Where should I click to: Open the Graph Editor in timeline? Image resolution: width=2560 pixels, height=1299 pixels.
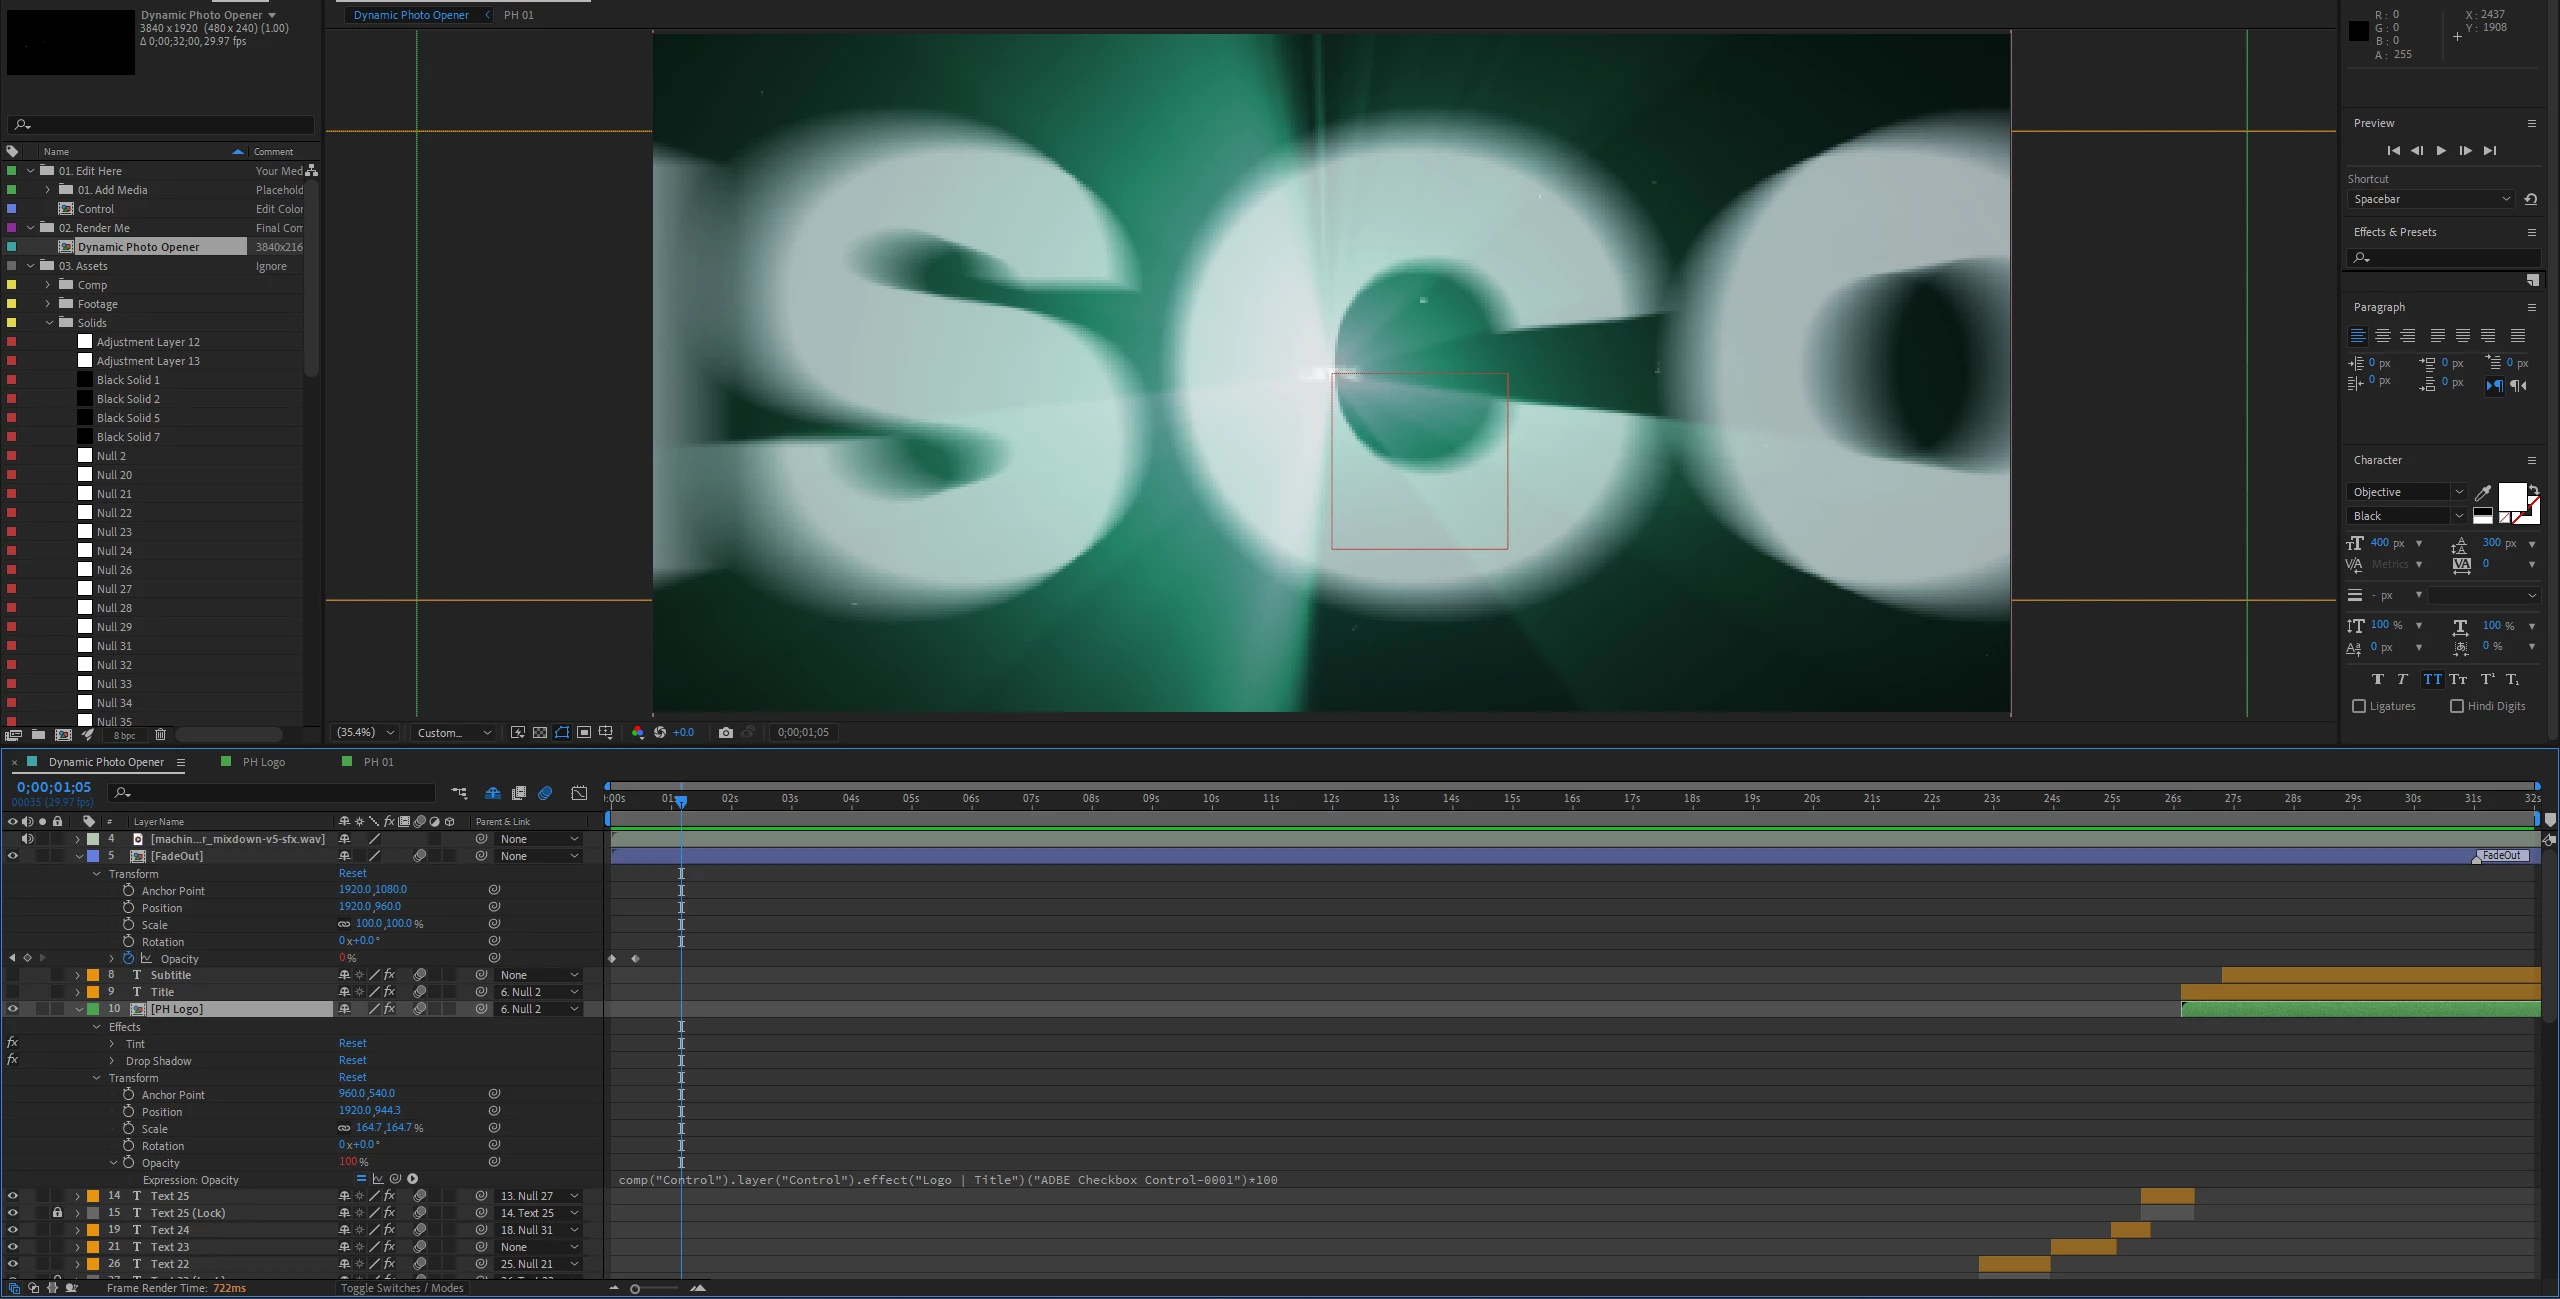579,793
